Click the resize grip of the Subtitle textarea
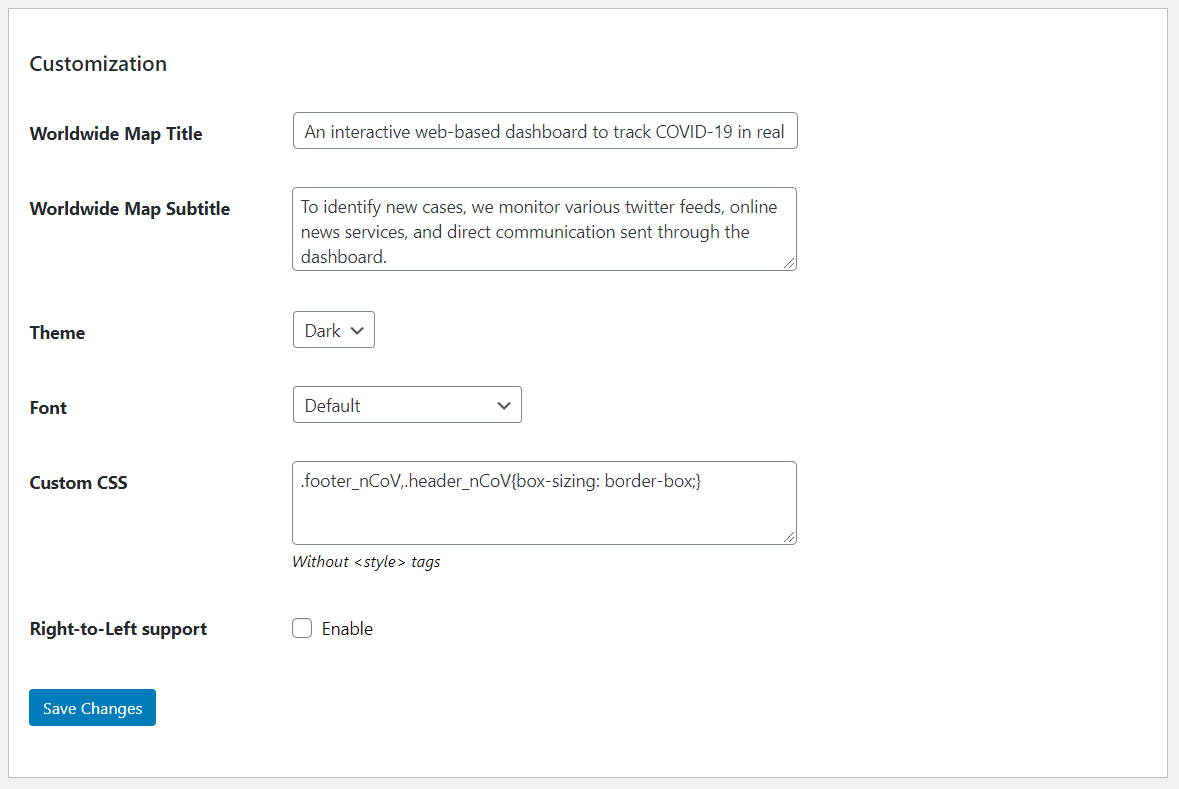1179x789 pixels. 789,263
